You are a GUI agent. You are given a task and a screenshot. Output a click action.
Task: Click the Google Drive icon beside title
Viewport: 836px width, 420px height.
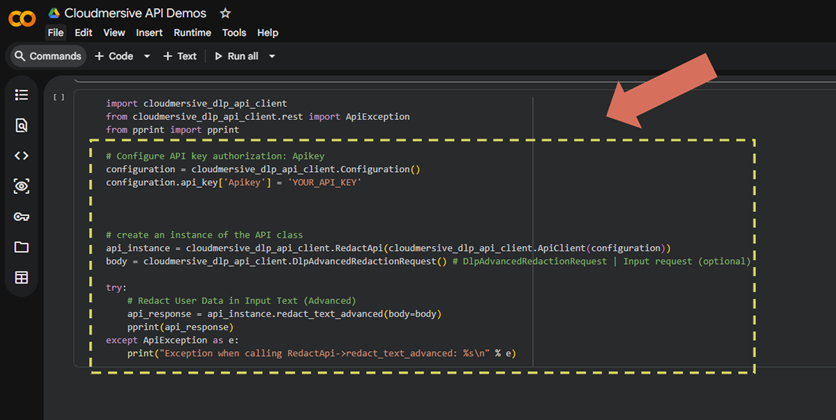tap(54, 13)
